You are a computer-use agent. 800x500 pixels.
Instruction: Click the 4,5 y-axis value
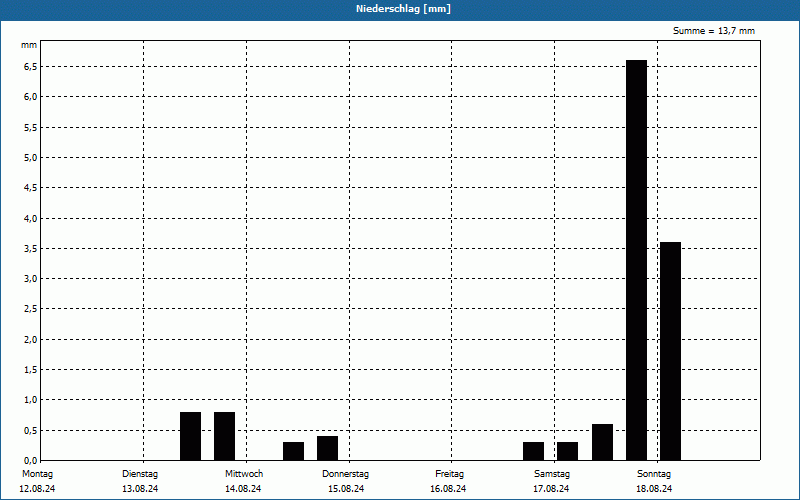tap(31, 188)
